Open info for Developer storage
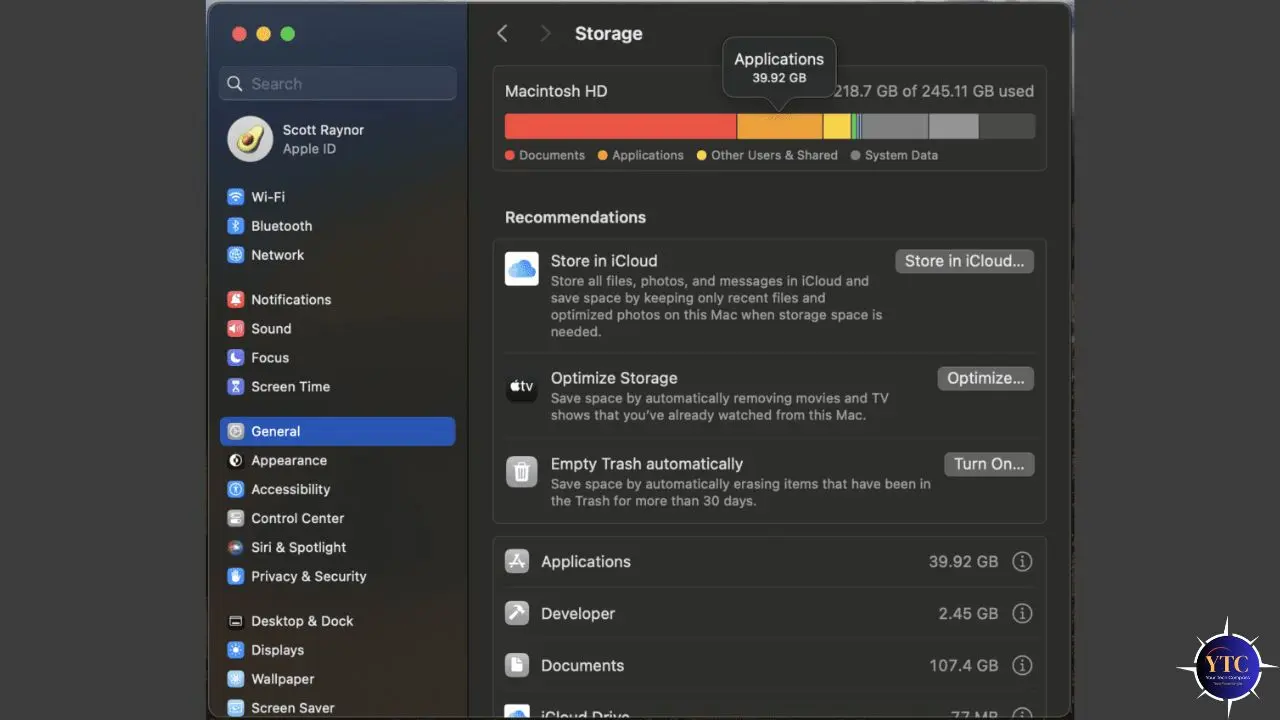Screen dimensions: 1280x720 (x=1022, y=613)
